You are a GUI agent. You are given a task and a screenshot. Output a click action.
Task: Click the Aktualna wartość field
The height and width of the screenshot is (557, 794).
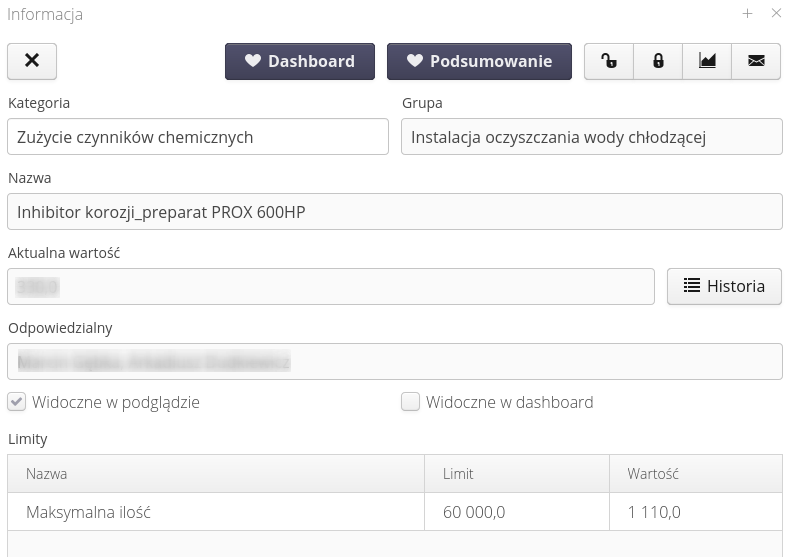point(330,286)
